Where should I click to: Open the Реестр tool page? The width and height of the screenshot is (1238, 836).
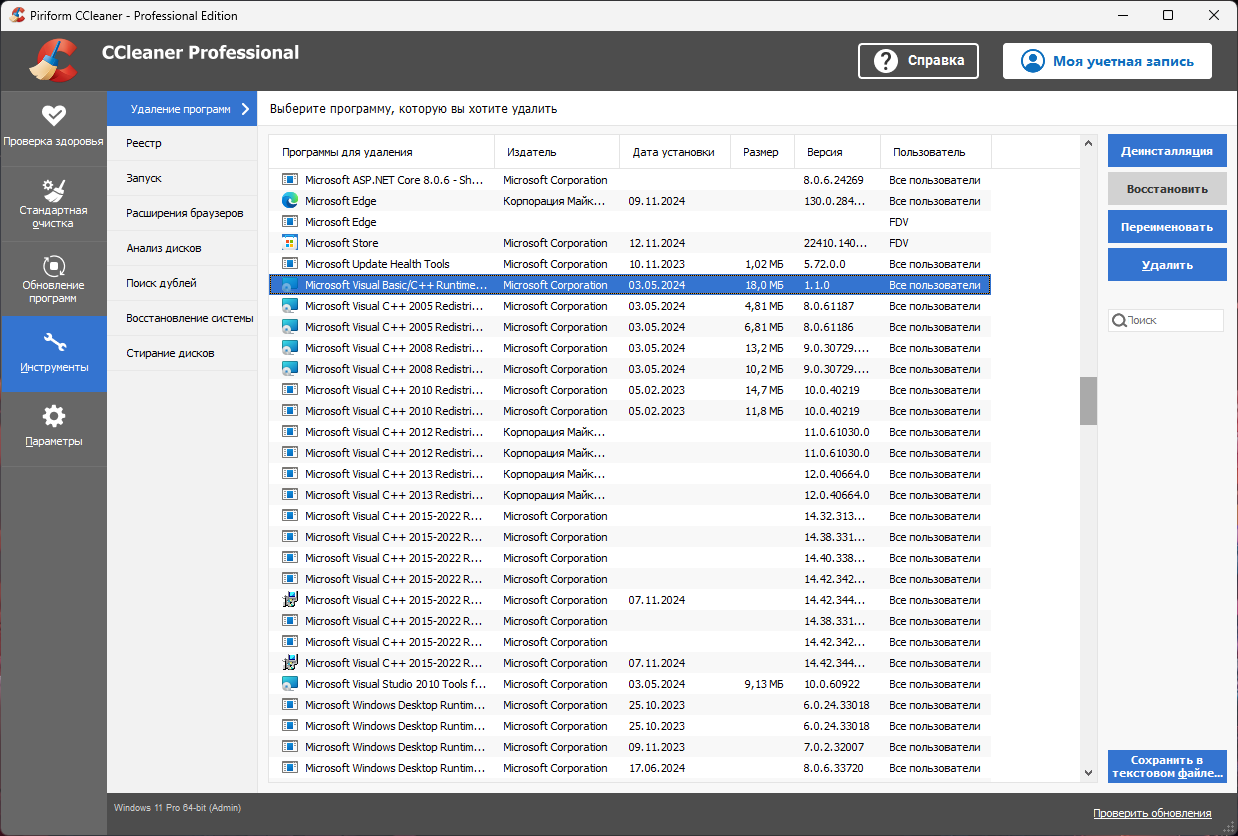[x=182, y=143]
